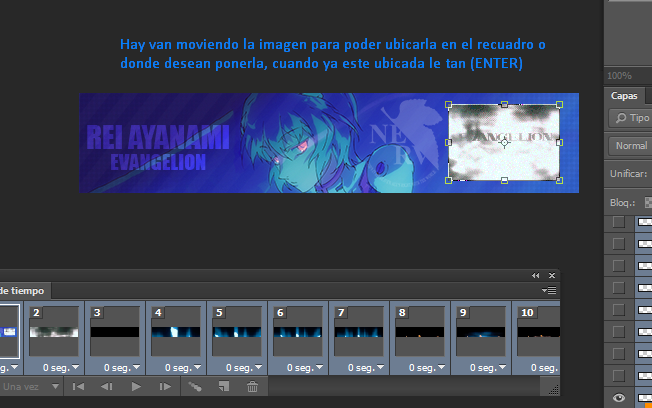Screen dimensions: 652x408
Task: Click the top-left transform handle of the image
Action: 448,104
